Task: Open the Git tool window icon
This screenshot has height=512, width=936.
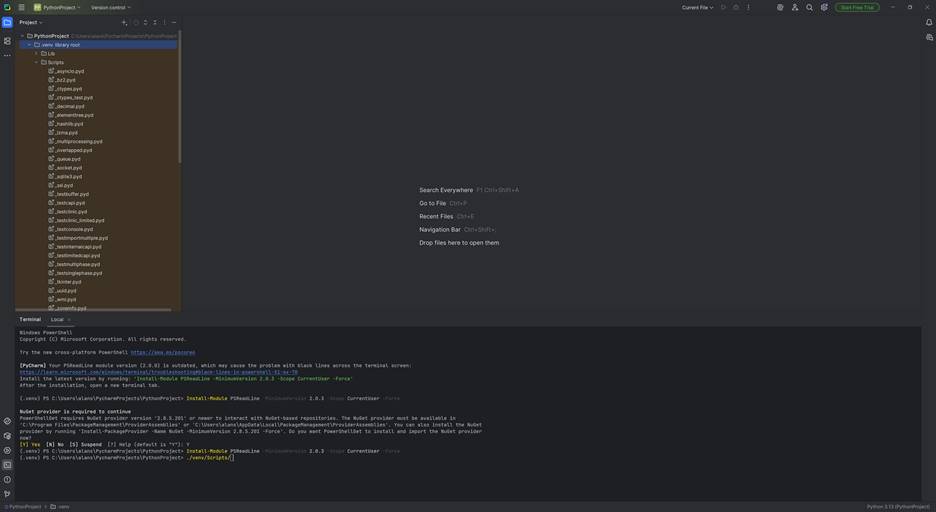Action: coord(7,494)
